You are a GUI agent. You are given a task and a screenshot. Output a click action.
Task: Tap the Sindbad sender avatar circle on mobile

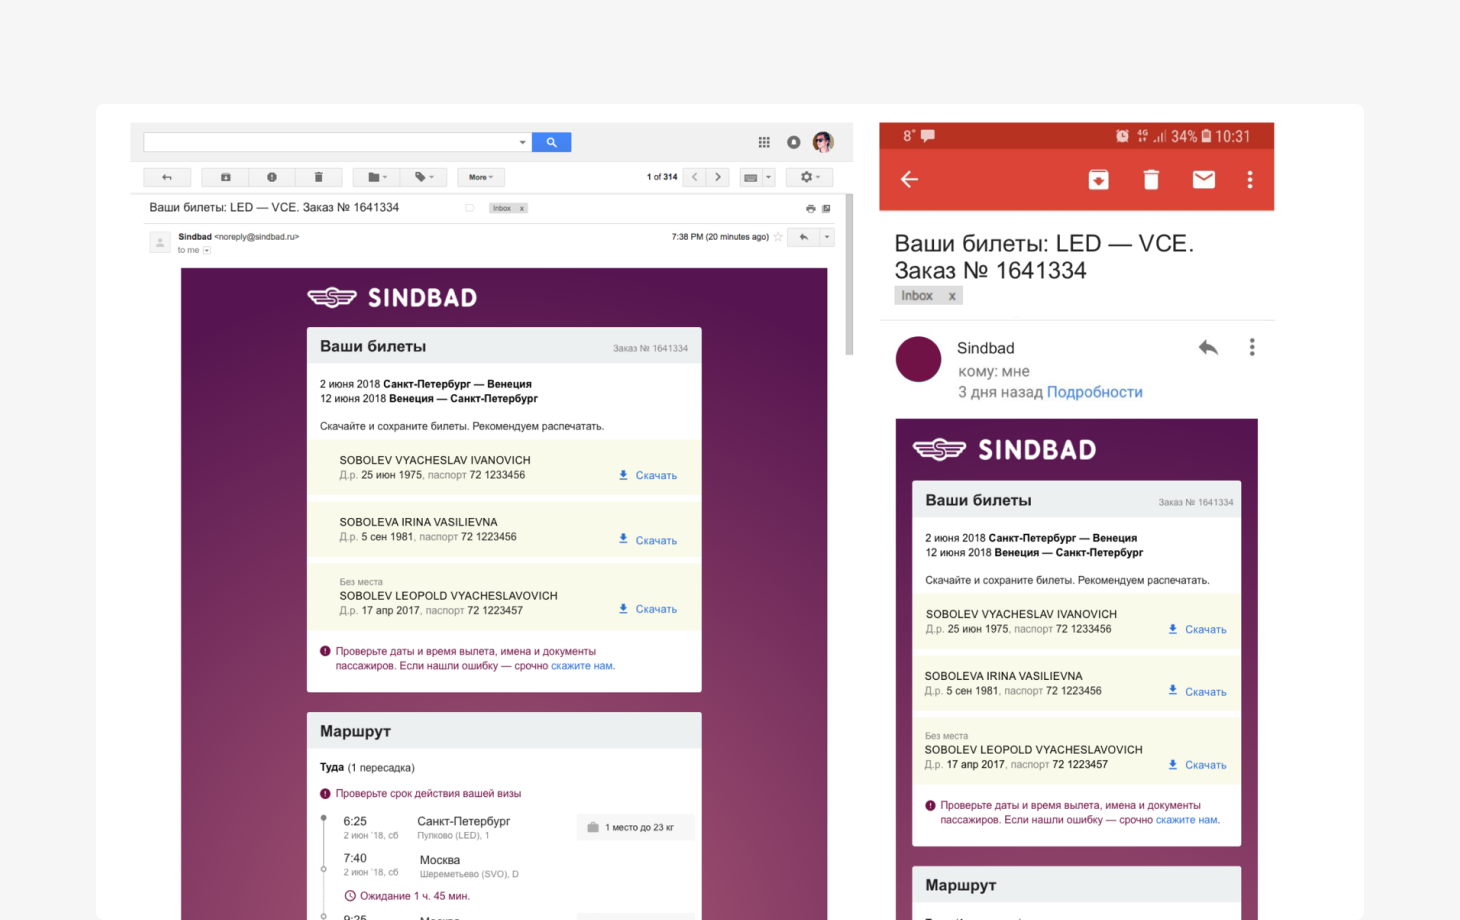(918, 359)
